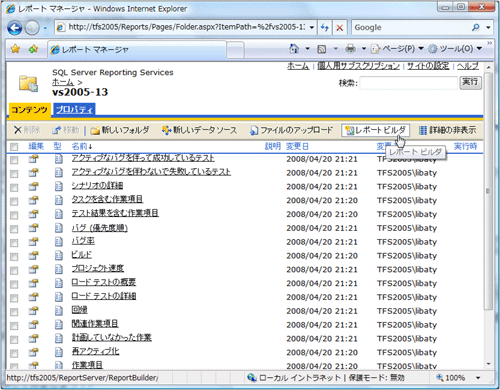Check the box for ロード テストの概要 row
This screenshot has height=390, width=500.
point(14,284)
